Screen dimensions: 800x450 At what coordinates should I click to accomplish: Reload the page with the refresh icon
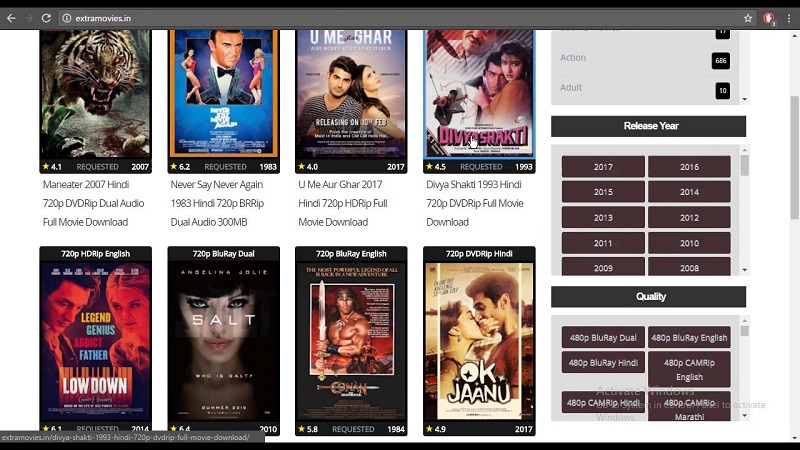click(46, 18)
